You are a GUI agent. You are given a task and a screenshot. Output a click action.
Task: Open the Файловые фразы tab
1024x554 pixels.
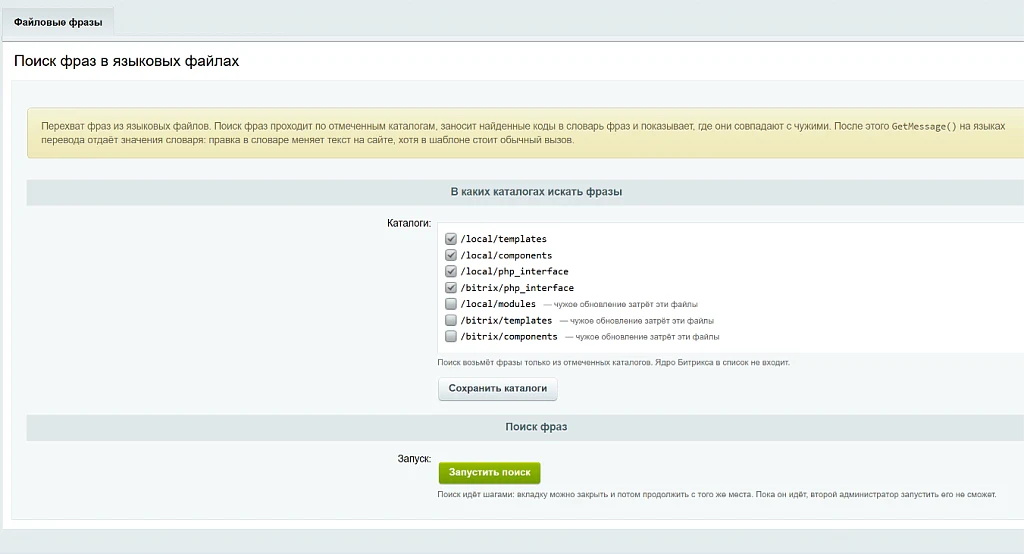[x=58, y=22]
